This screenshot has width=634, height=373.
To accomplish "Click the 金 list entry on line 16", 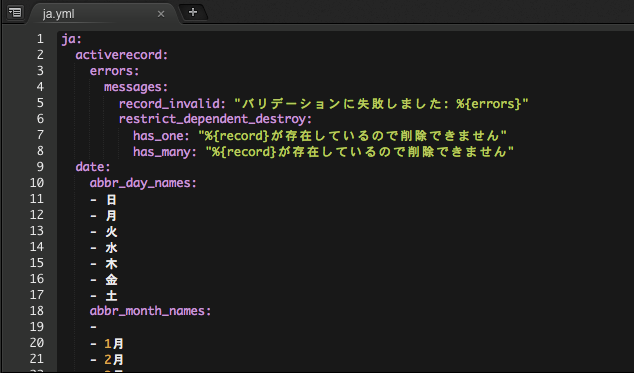I will pos(111,280).
